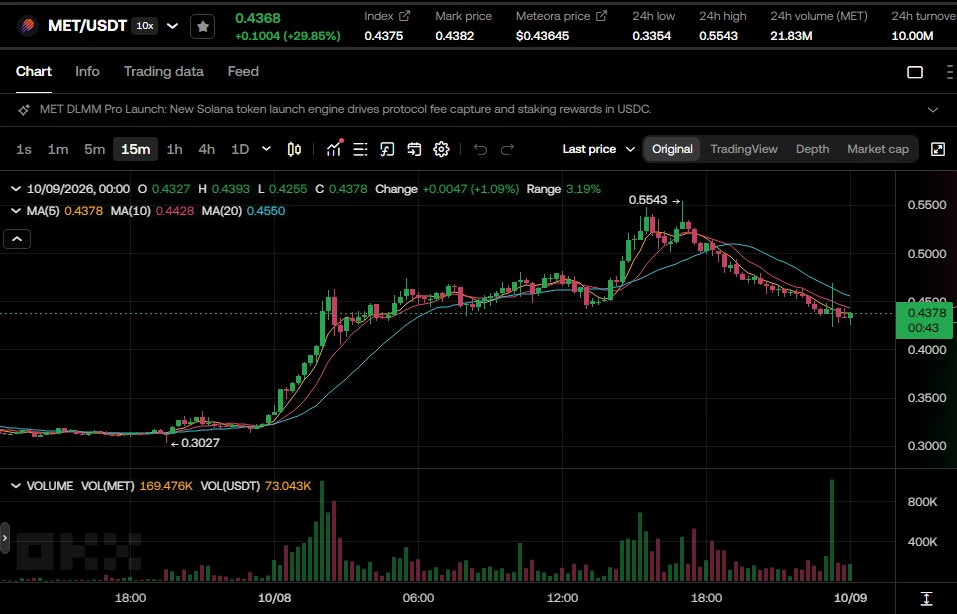Image resolution: width=957 pixels, height=614 pixels.
Task: Collapse the indicator legend with up-arrow button
Action: 17,239
